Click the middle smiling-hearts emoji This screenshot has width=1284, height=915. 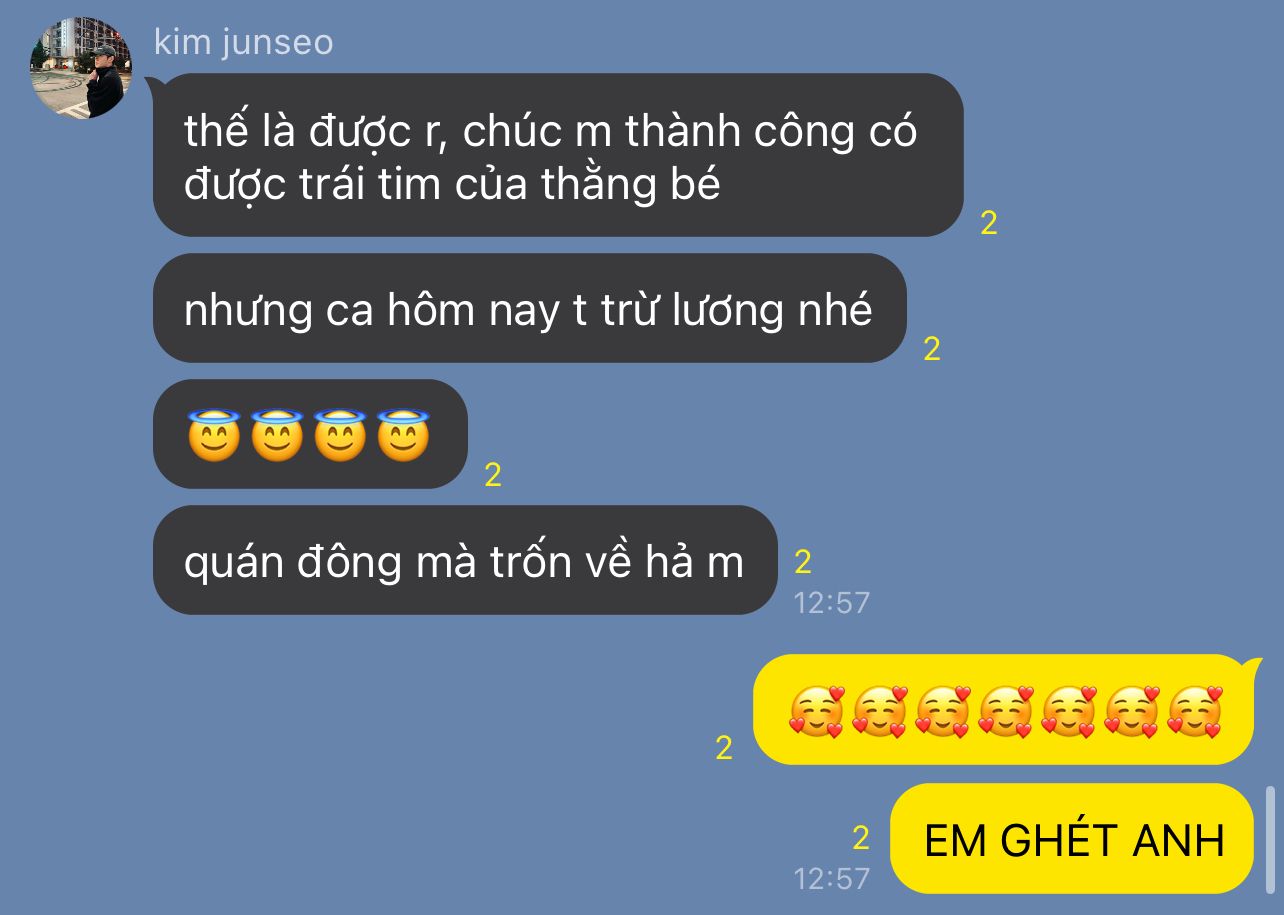click(x=1006, y=712)
